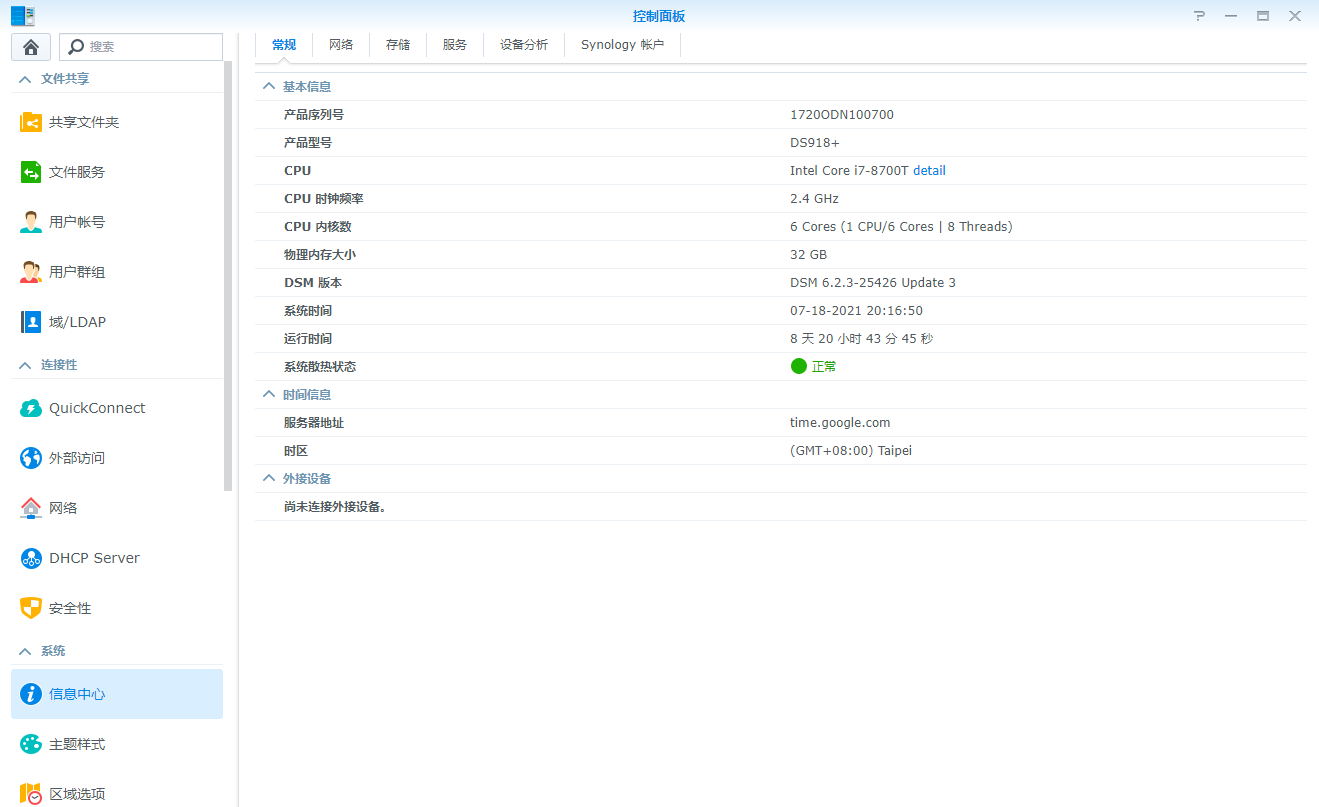Click the sidebar vertical scrollbar
This screenshot has width=1319, height=807.
click(228, 277)
